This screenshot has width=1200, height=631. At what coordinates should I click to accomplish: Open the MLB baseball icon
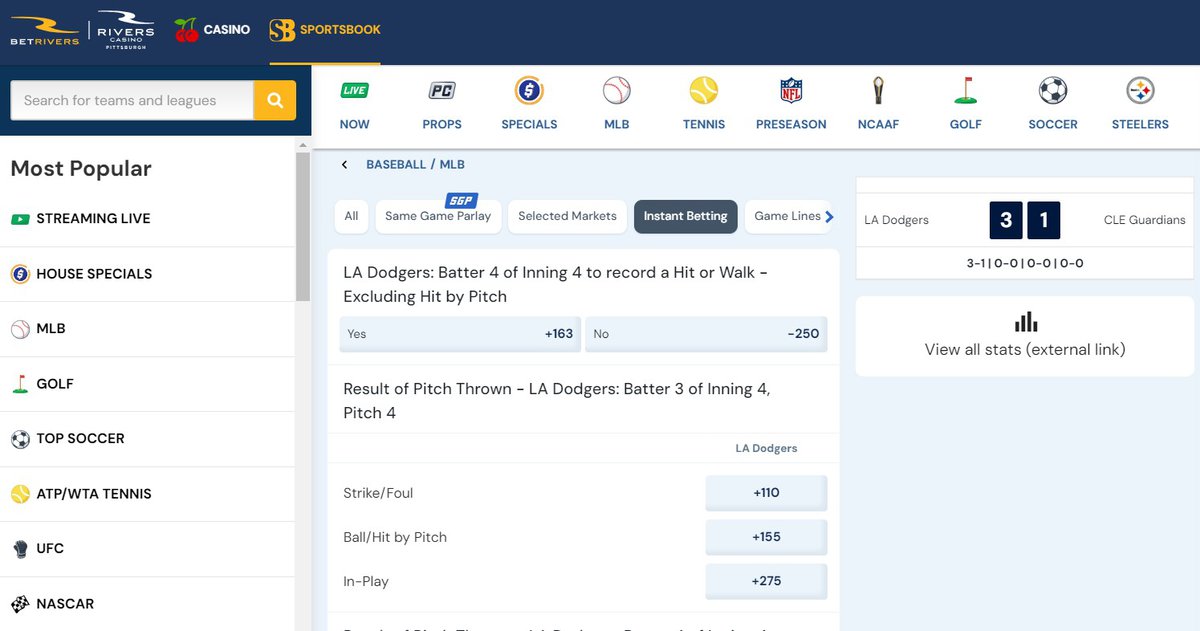(617, 91)
